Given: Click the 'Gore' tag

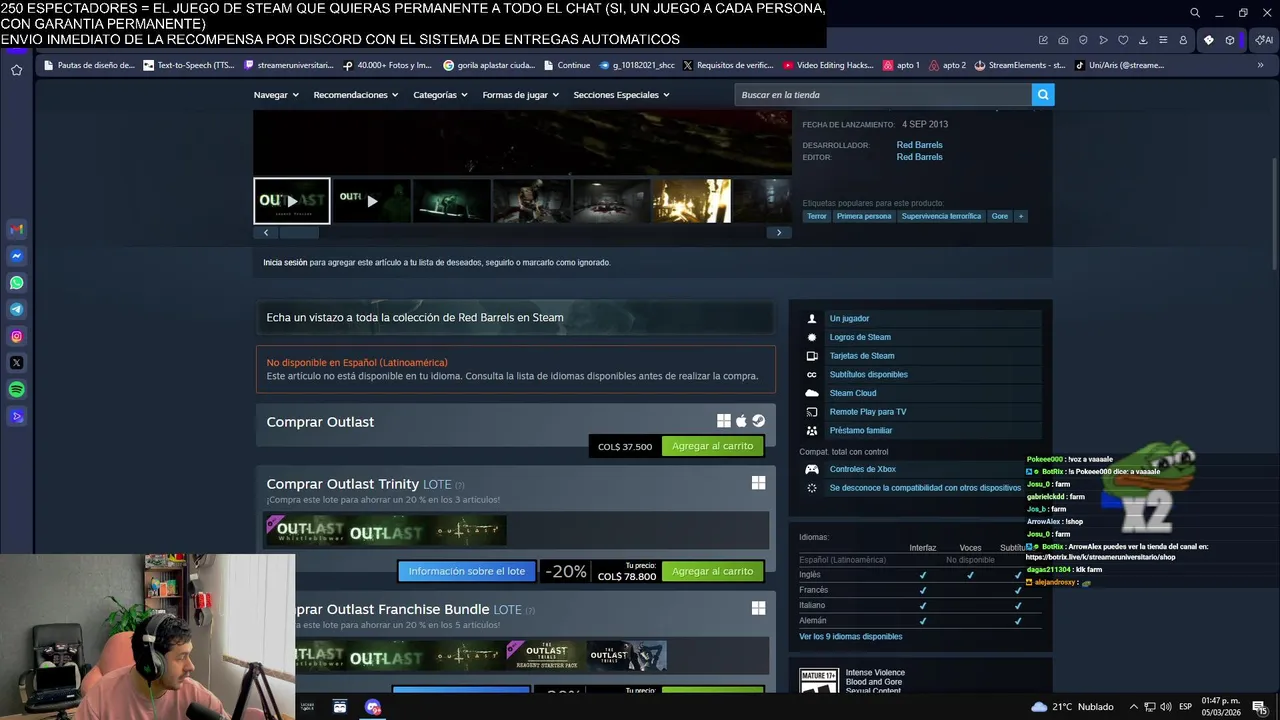Looking at the screenshot, I should coord(1000,216).
